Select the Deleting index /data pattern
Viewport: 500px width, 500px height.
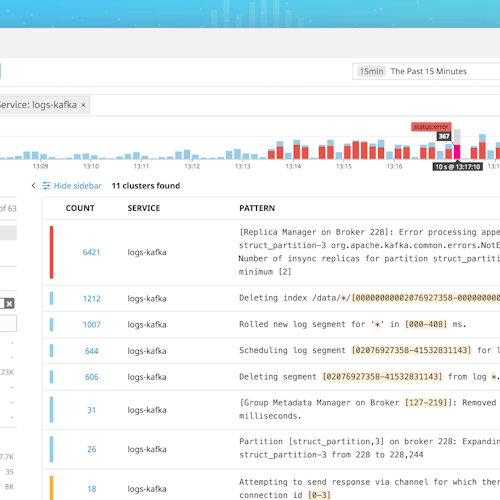pos(369,298)
